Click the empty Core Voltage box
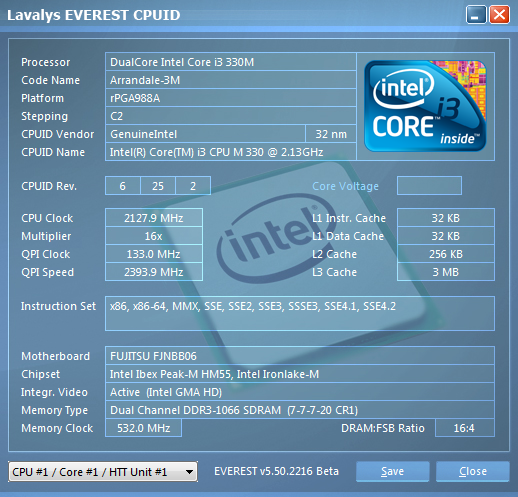 pos(429,186)
